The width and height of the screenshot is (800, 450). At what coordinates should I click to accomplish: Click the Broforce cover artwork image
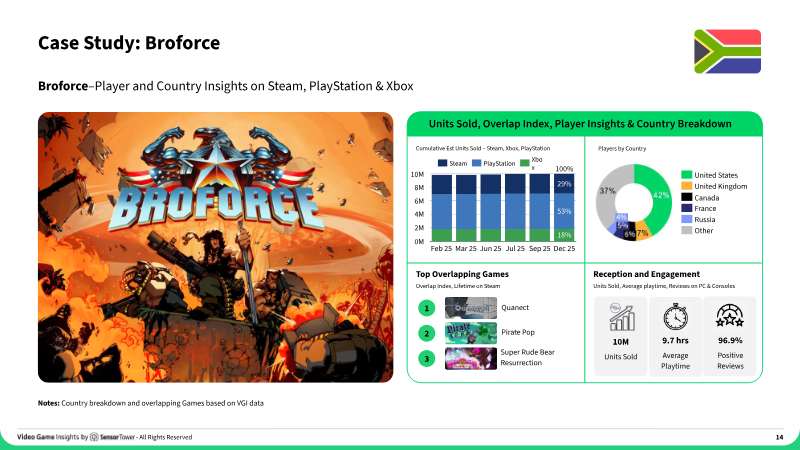[215, 247]
